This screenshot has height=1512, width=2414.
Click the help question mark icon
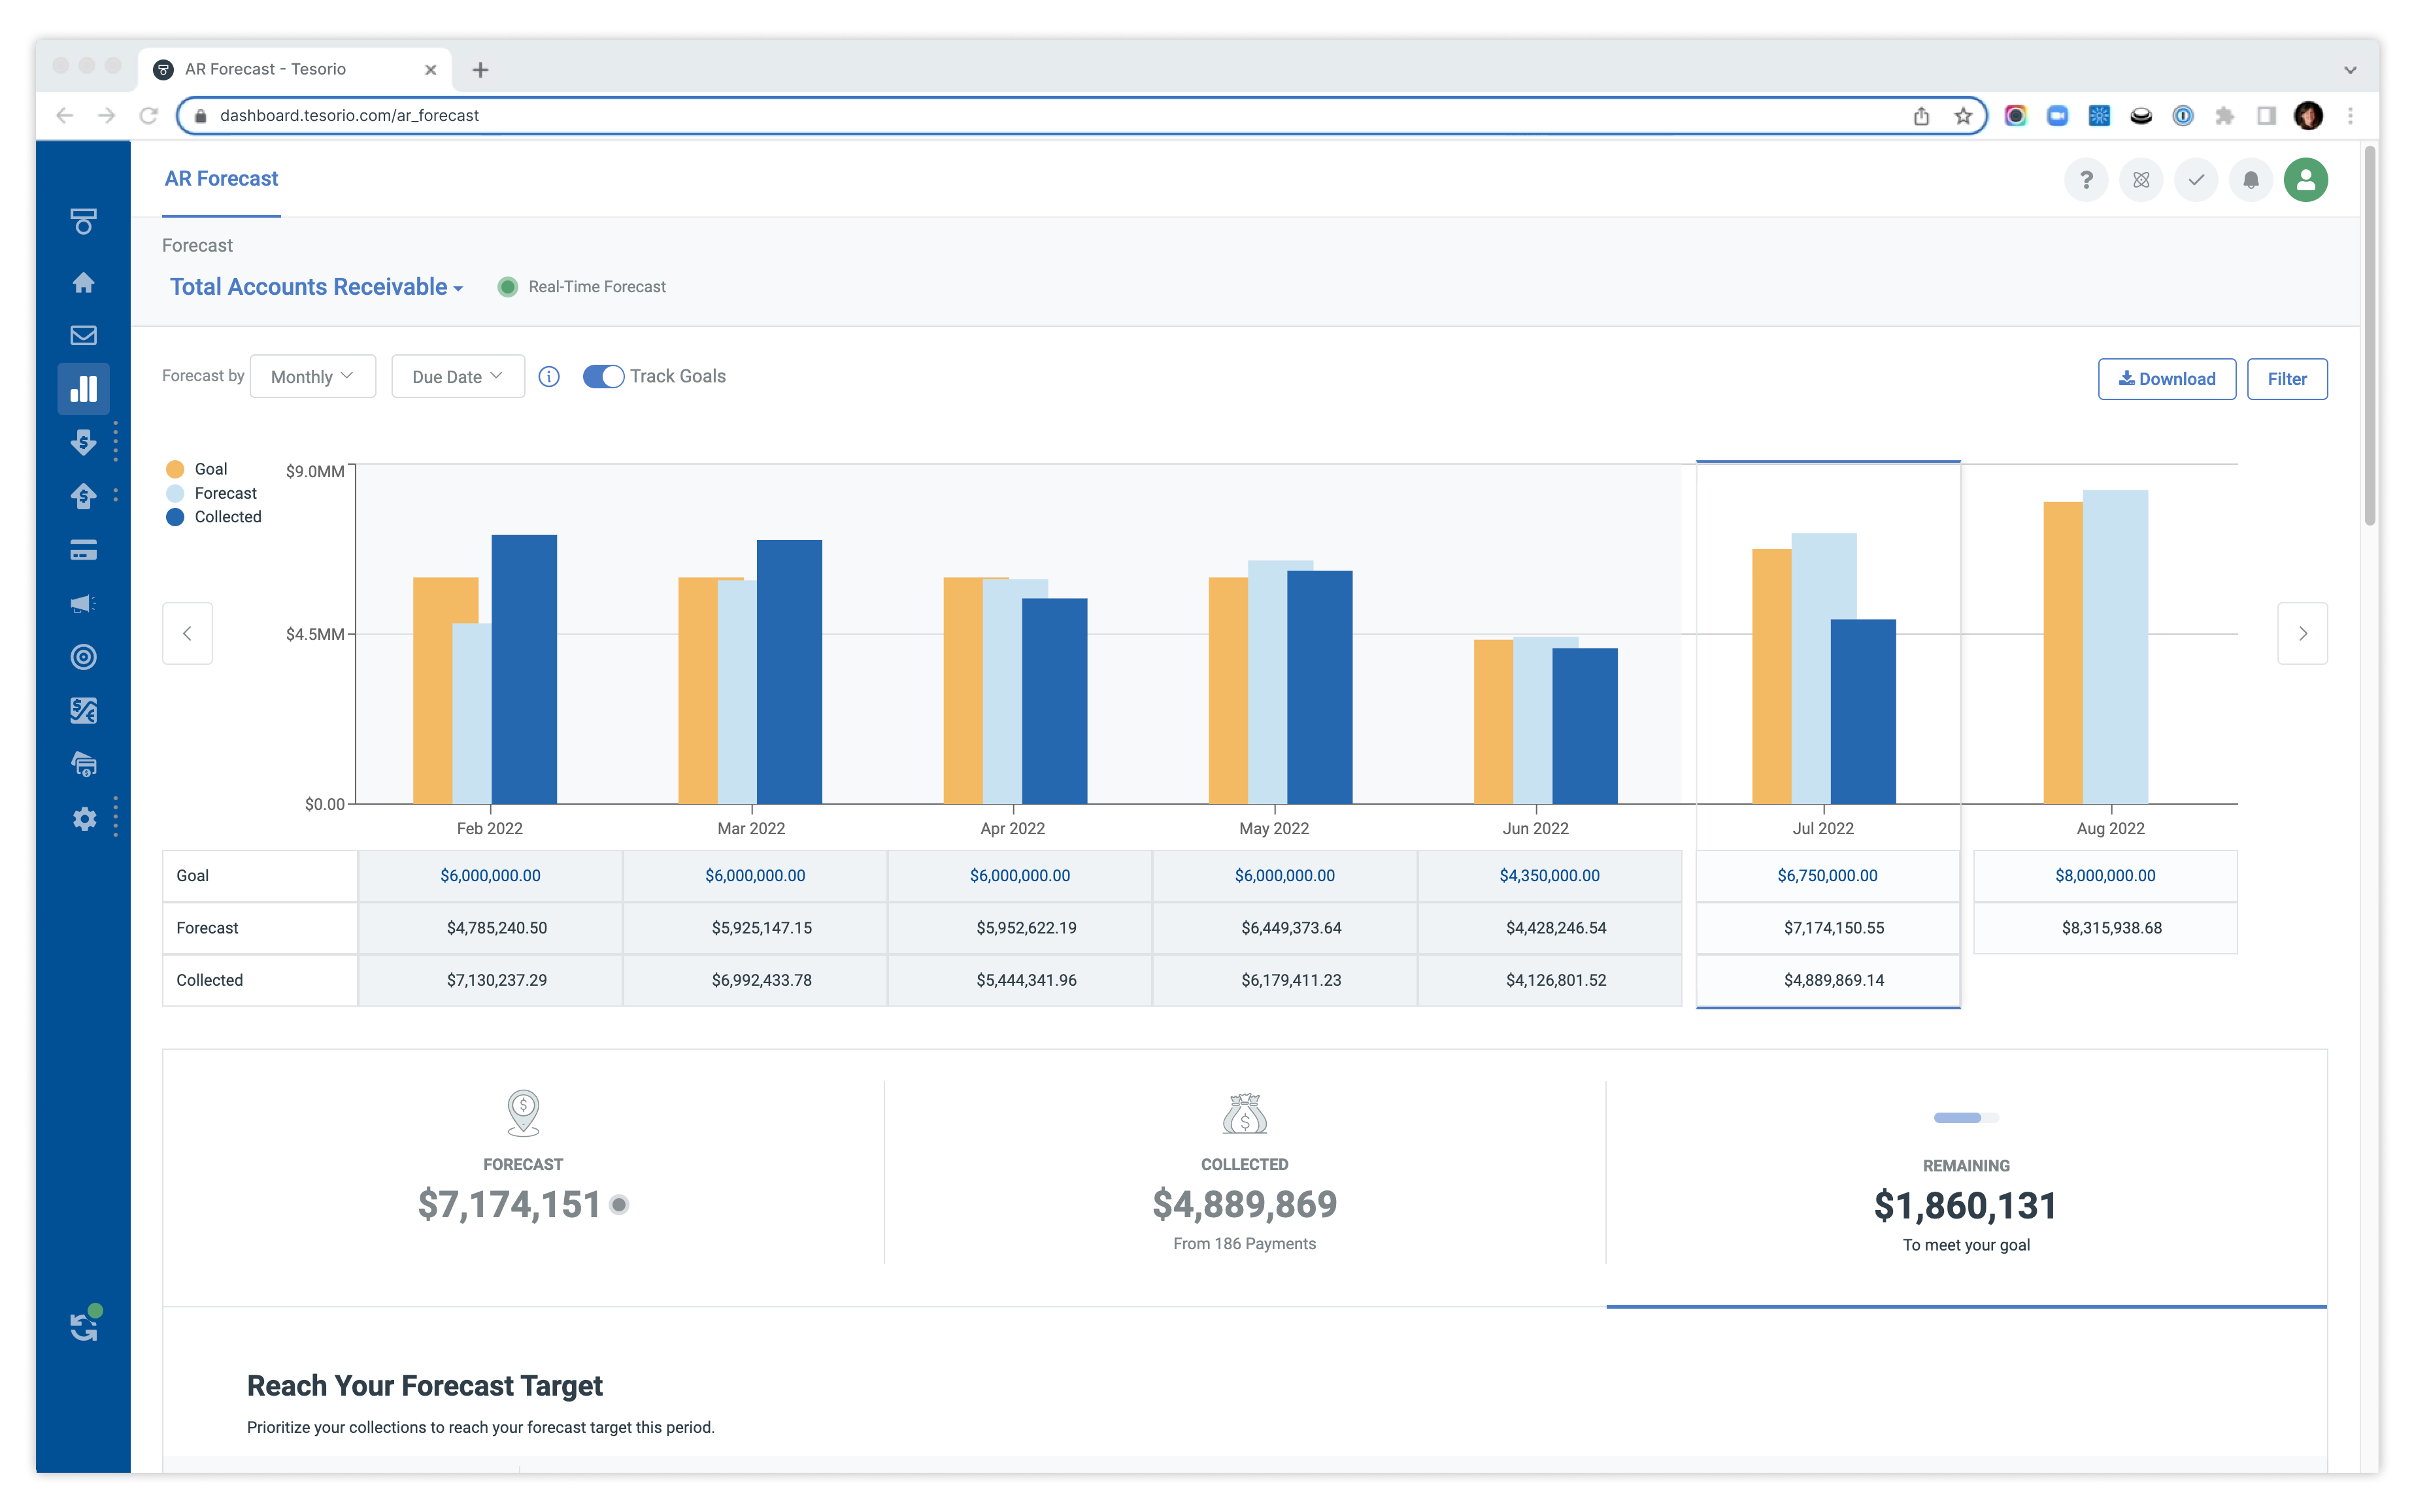(2085, 180)
